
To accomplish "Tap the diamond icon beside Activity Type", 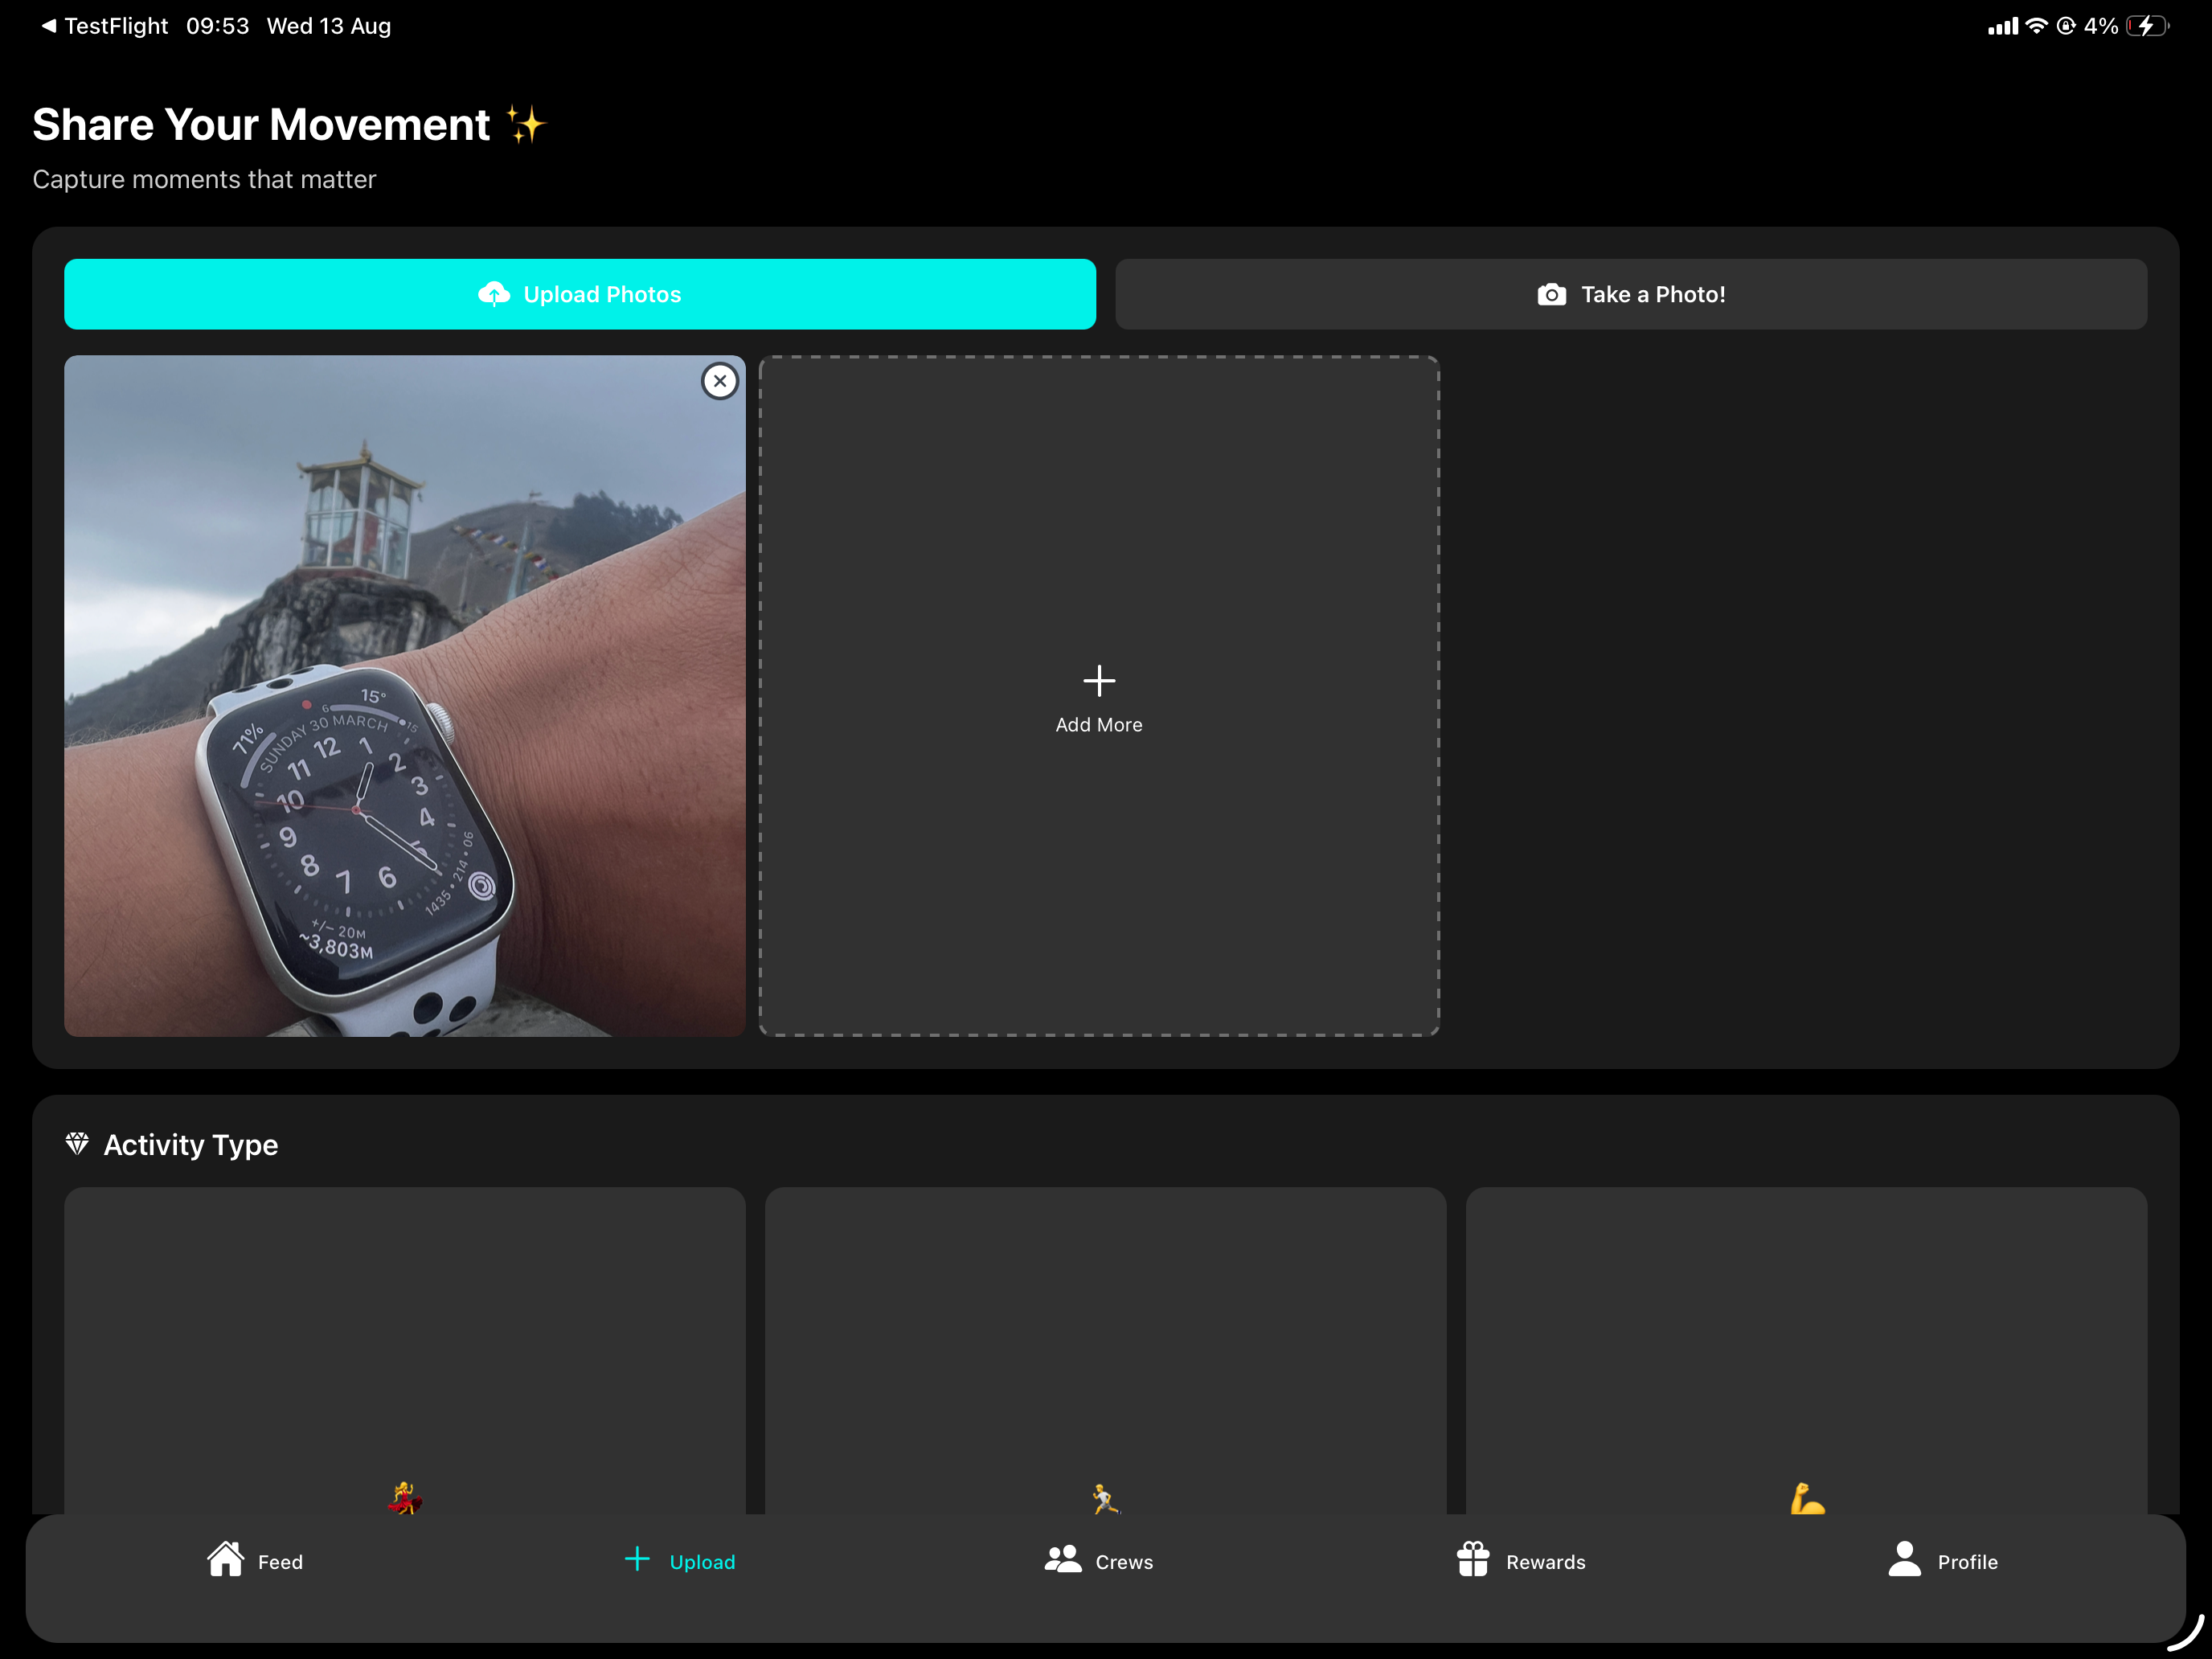I will tap(77, 1143).
